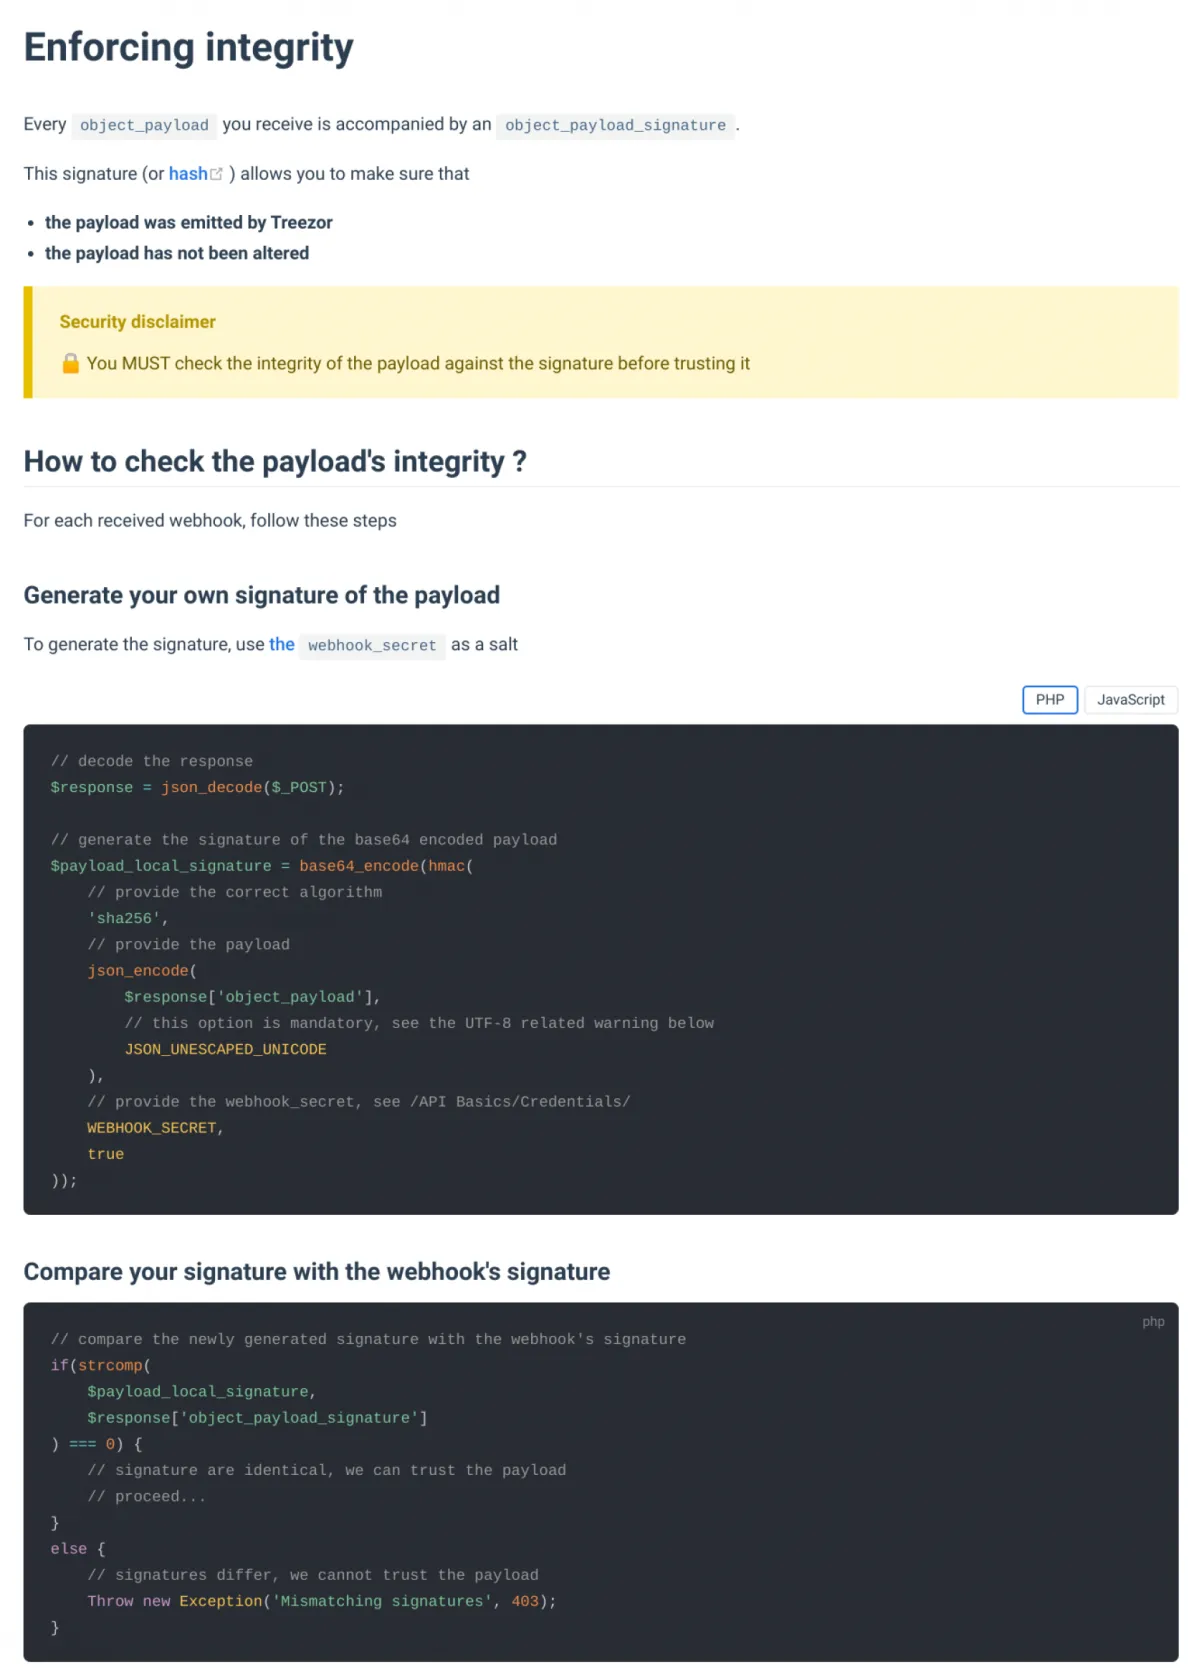Click the object_payload inline code tag
Screen dimensions: 1204x1680
tap(144, 125)
